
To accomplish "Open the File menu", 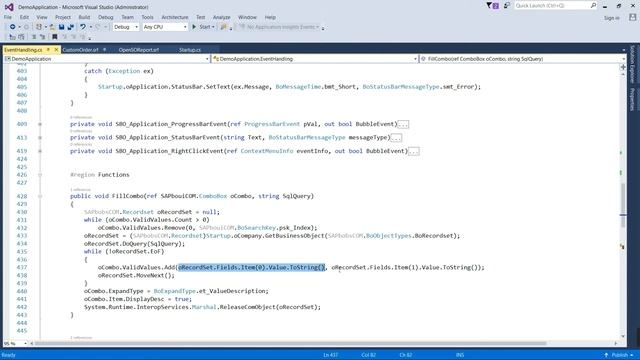I will coord(8,17).
